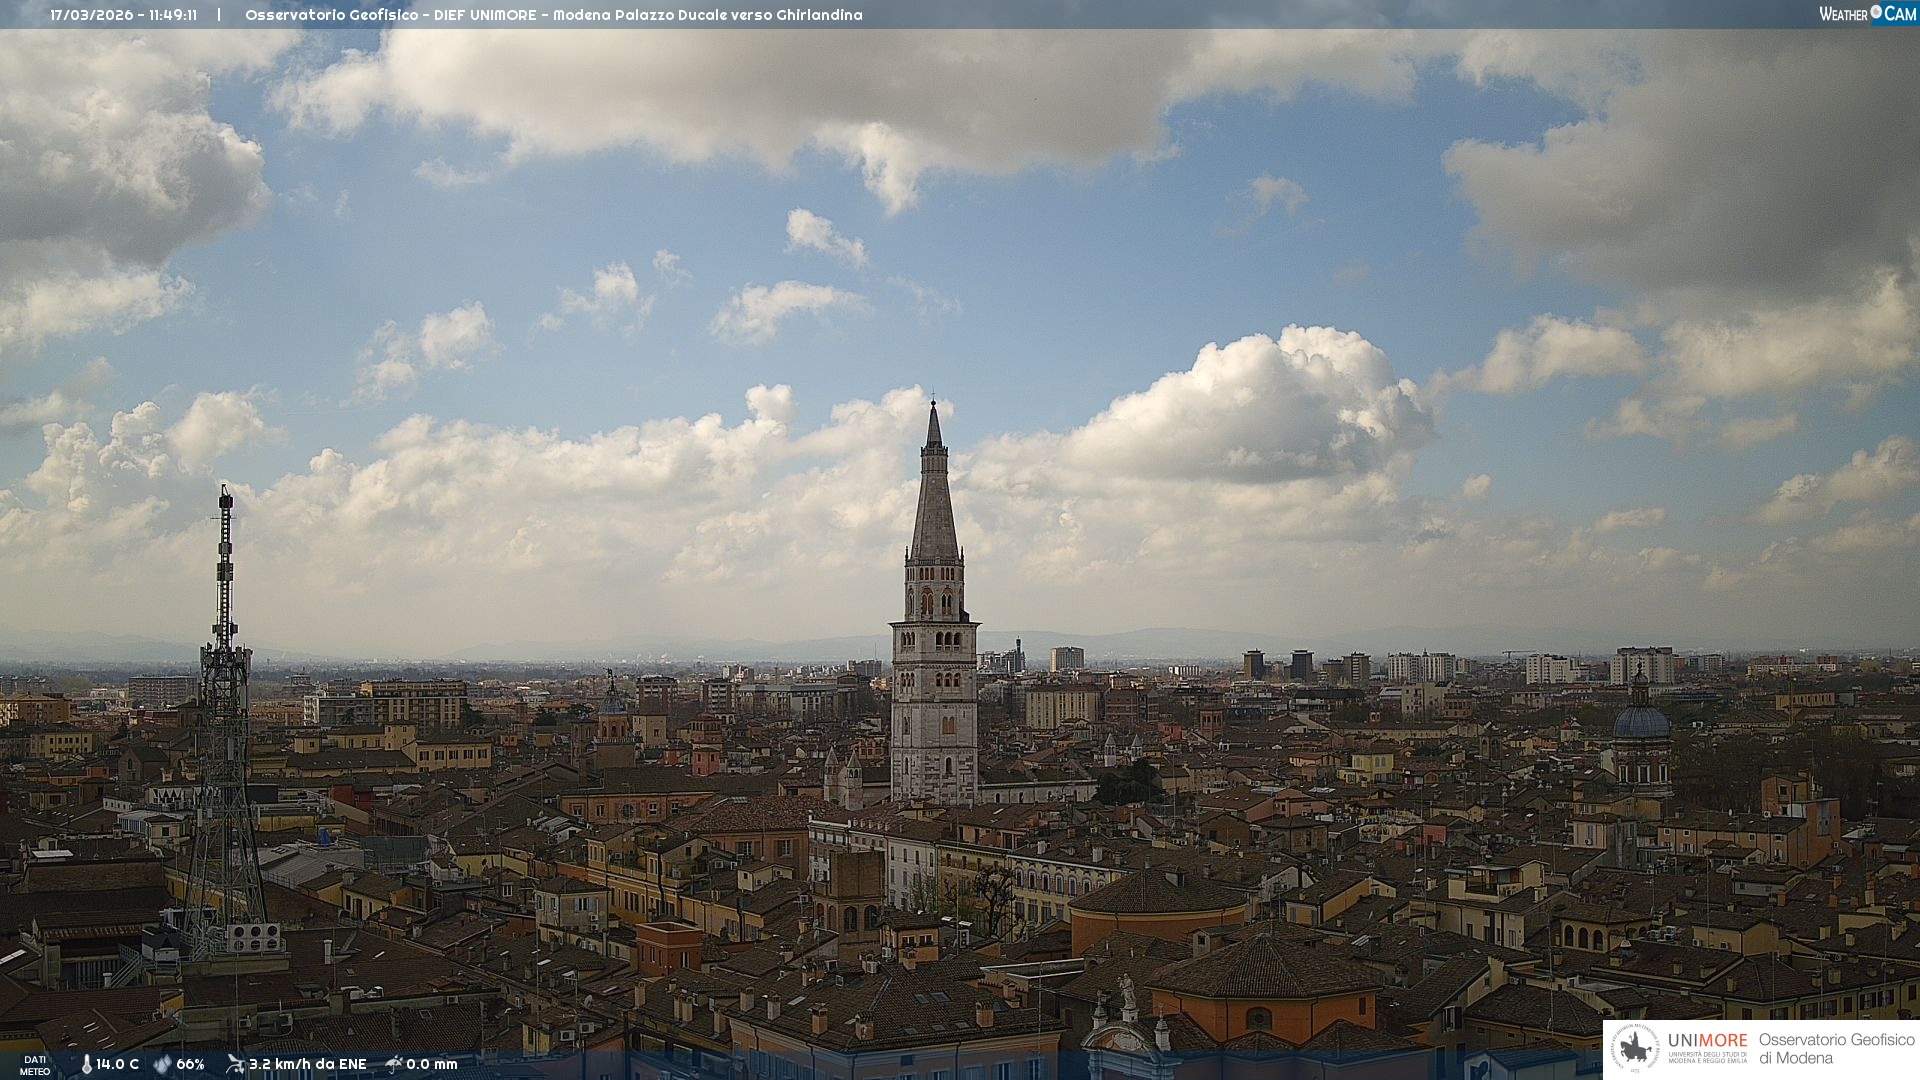Click the thermometer temperature icon
Screen dimensions: 1920x1080
[x=87, y=1065]
